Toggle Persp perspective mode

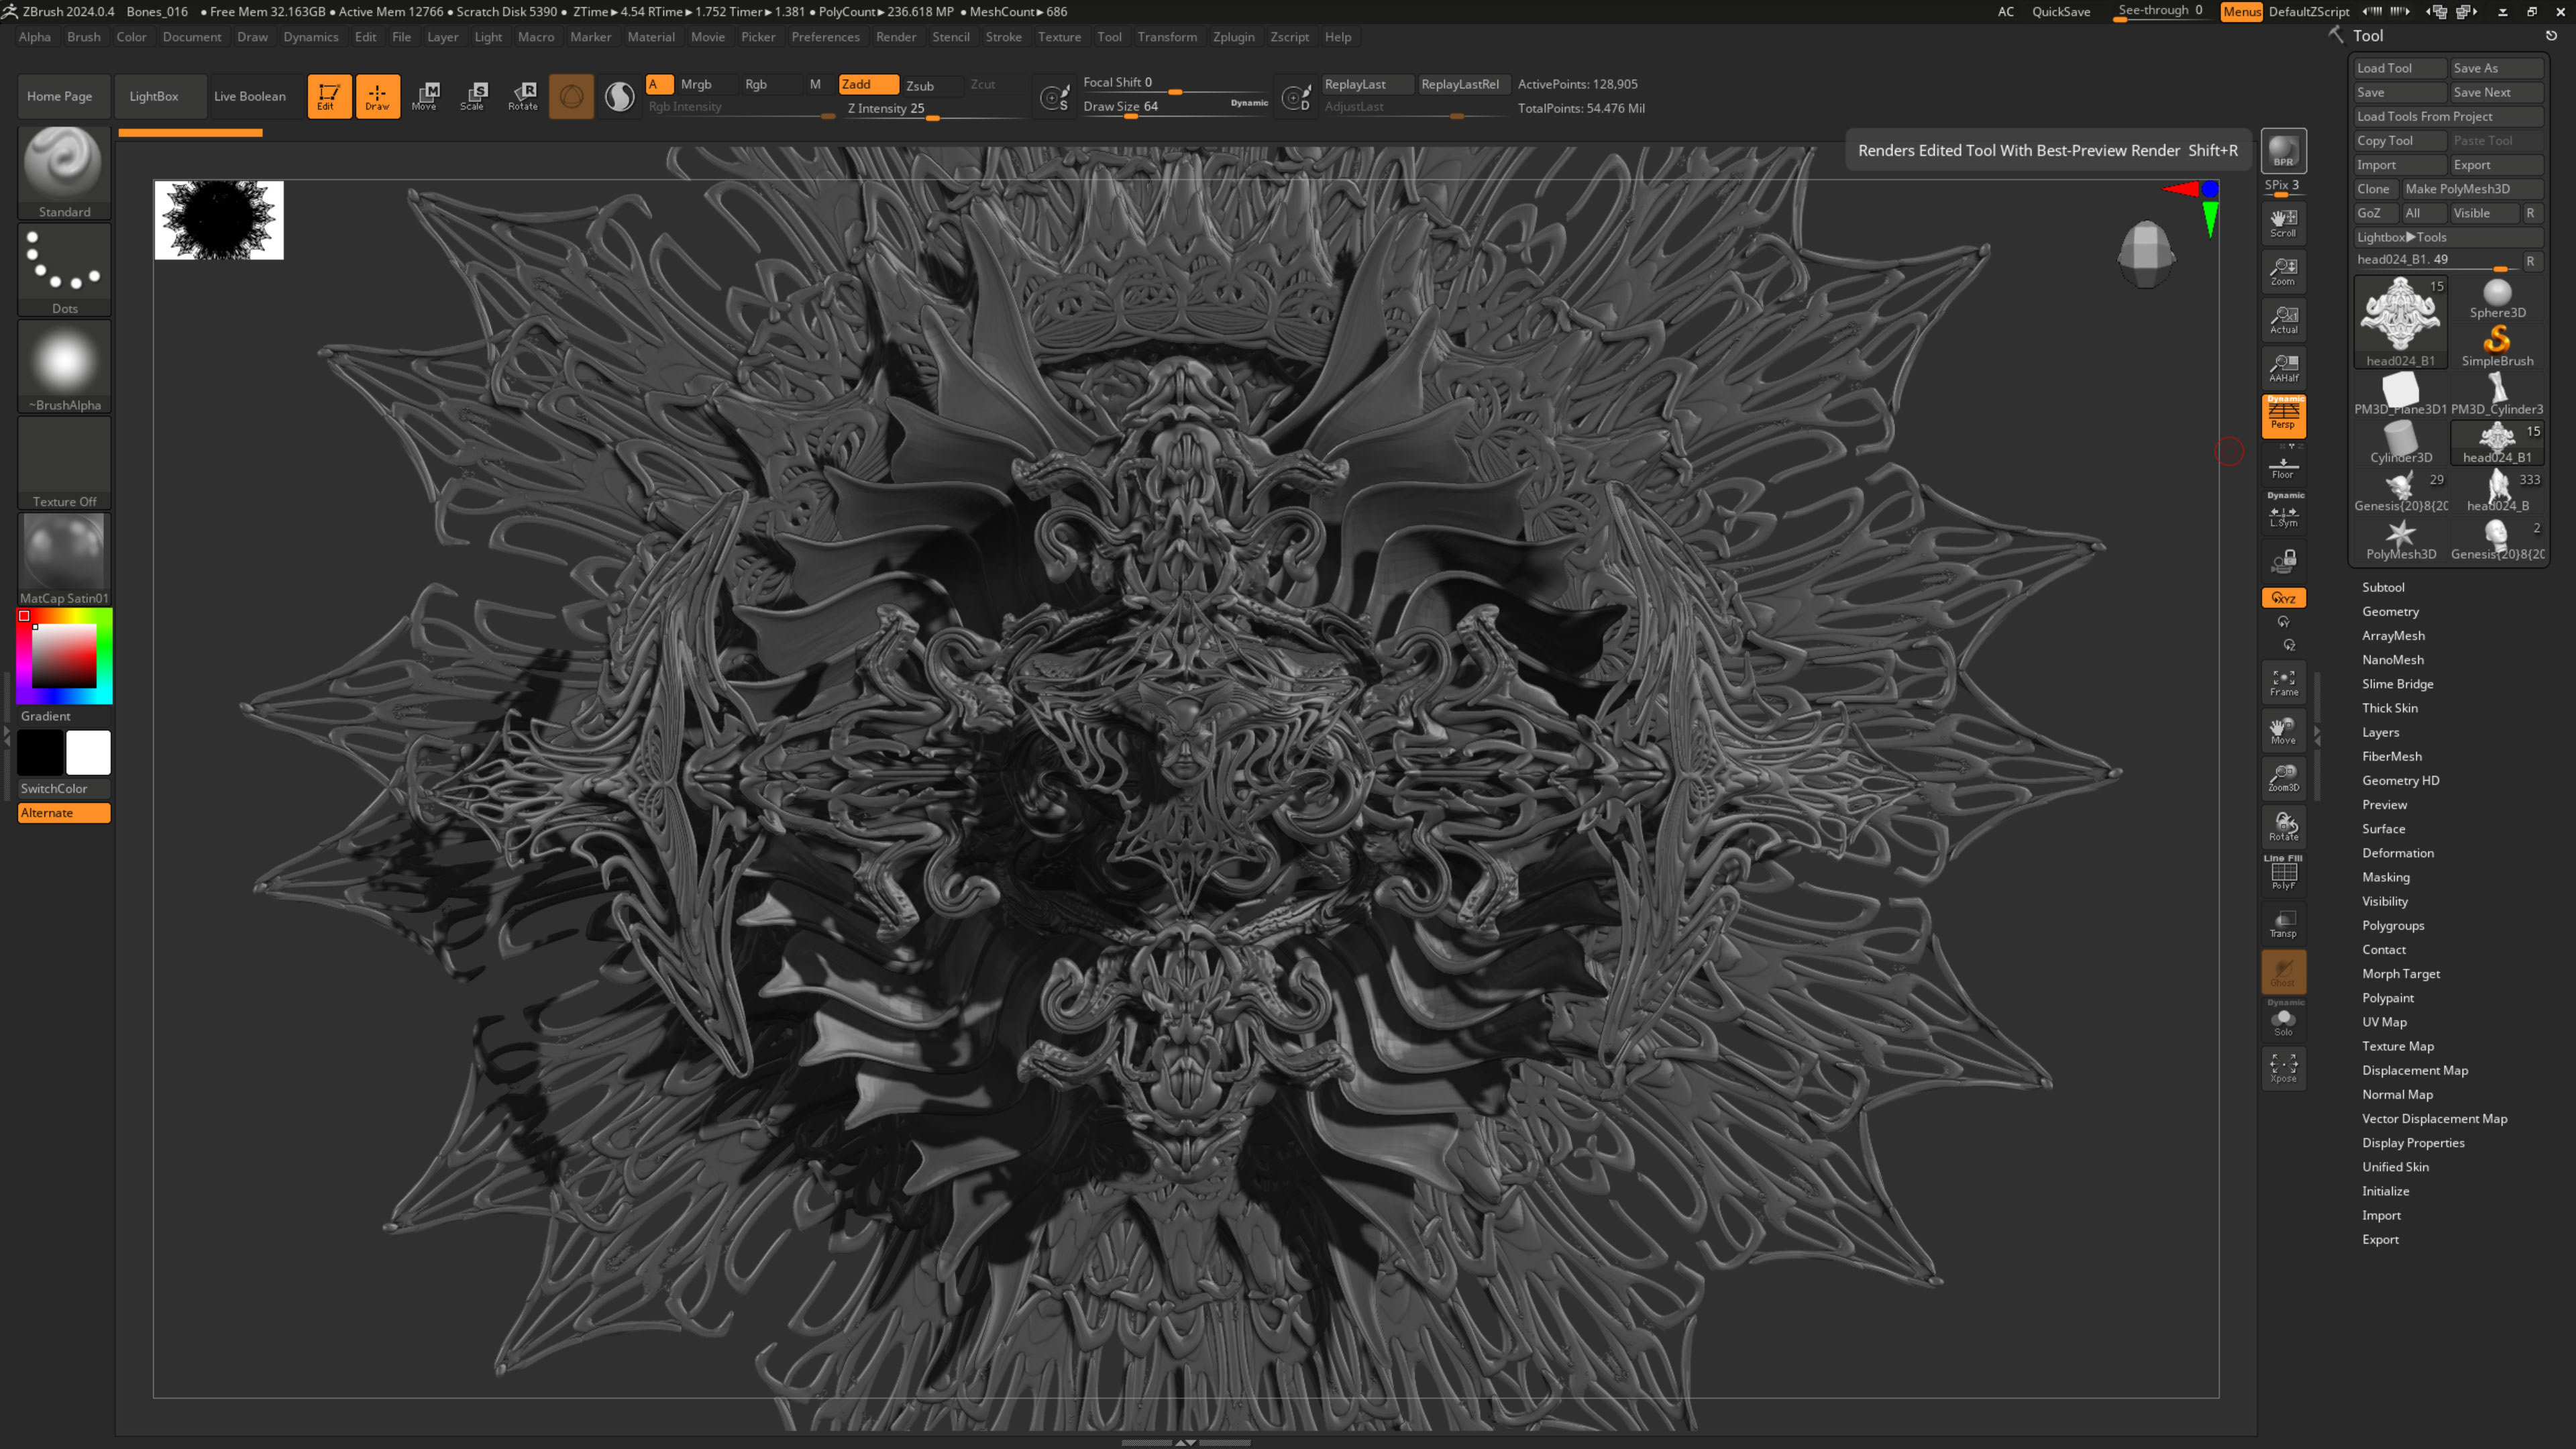coord(2283,415)
